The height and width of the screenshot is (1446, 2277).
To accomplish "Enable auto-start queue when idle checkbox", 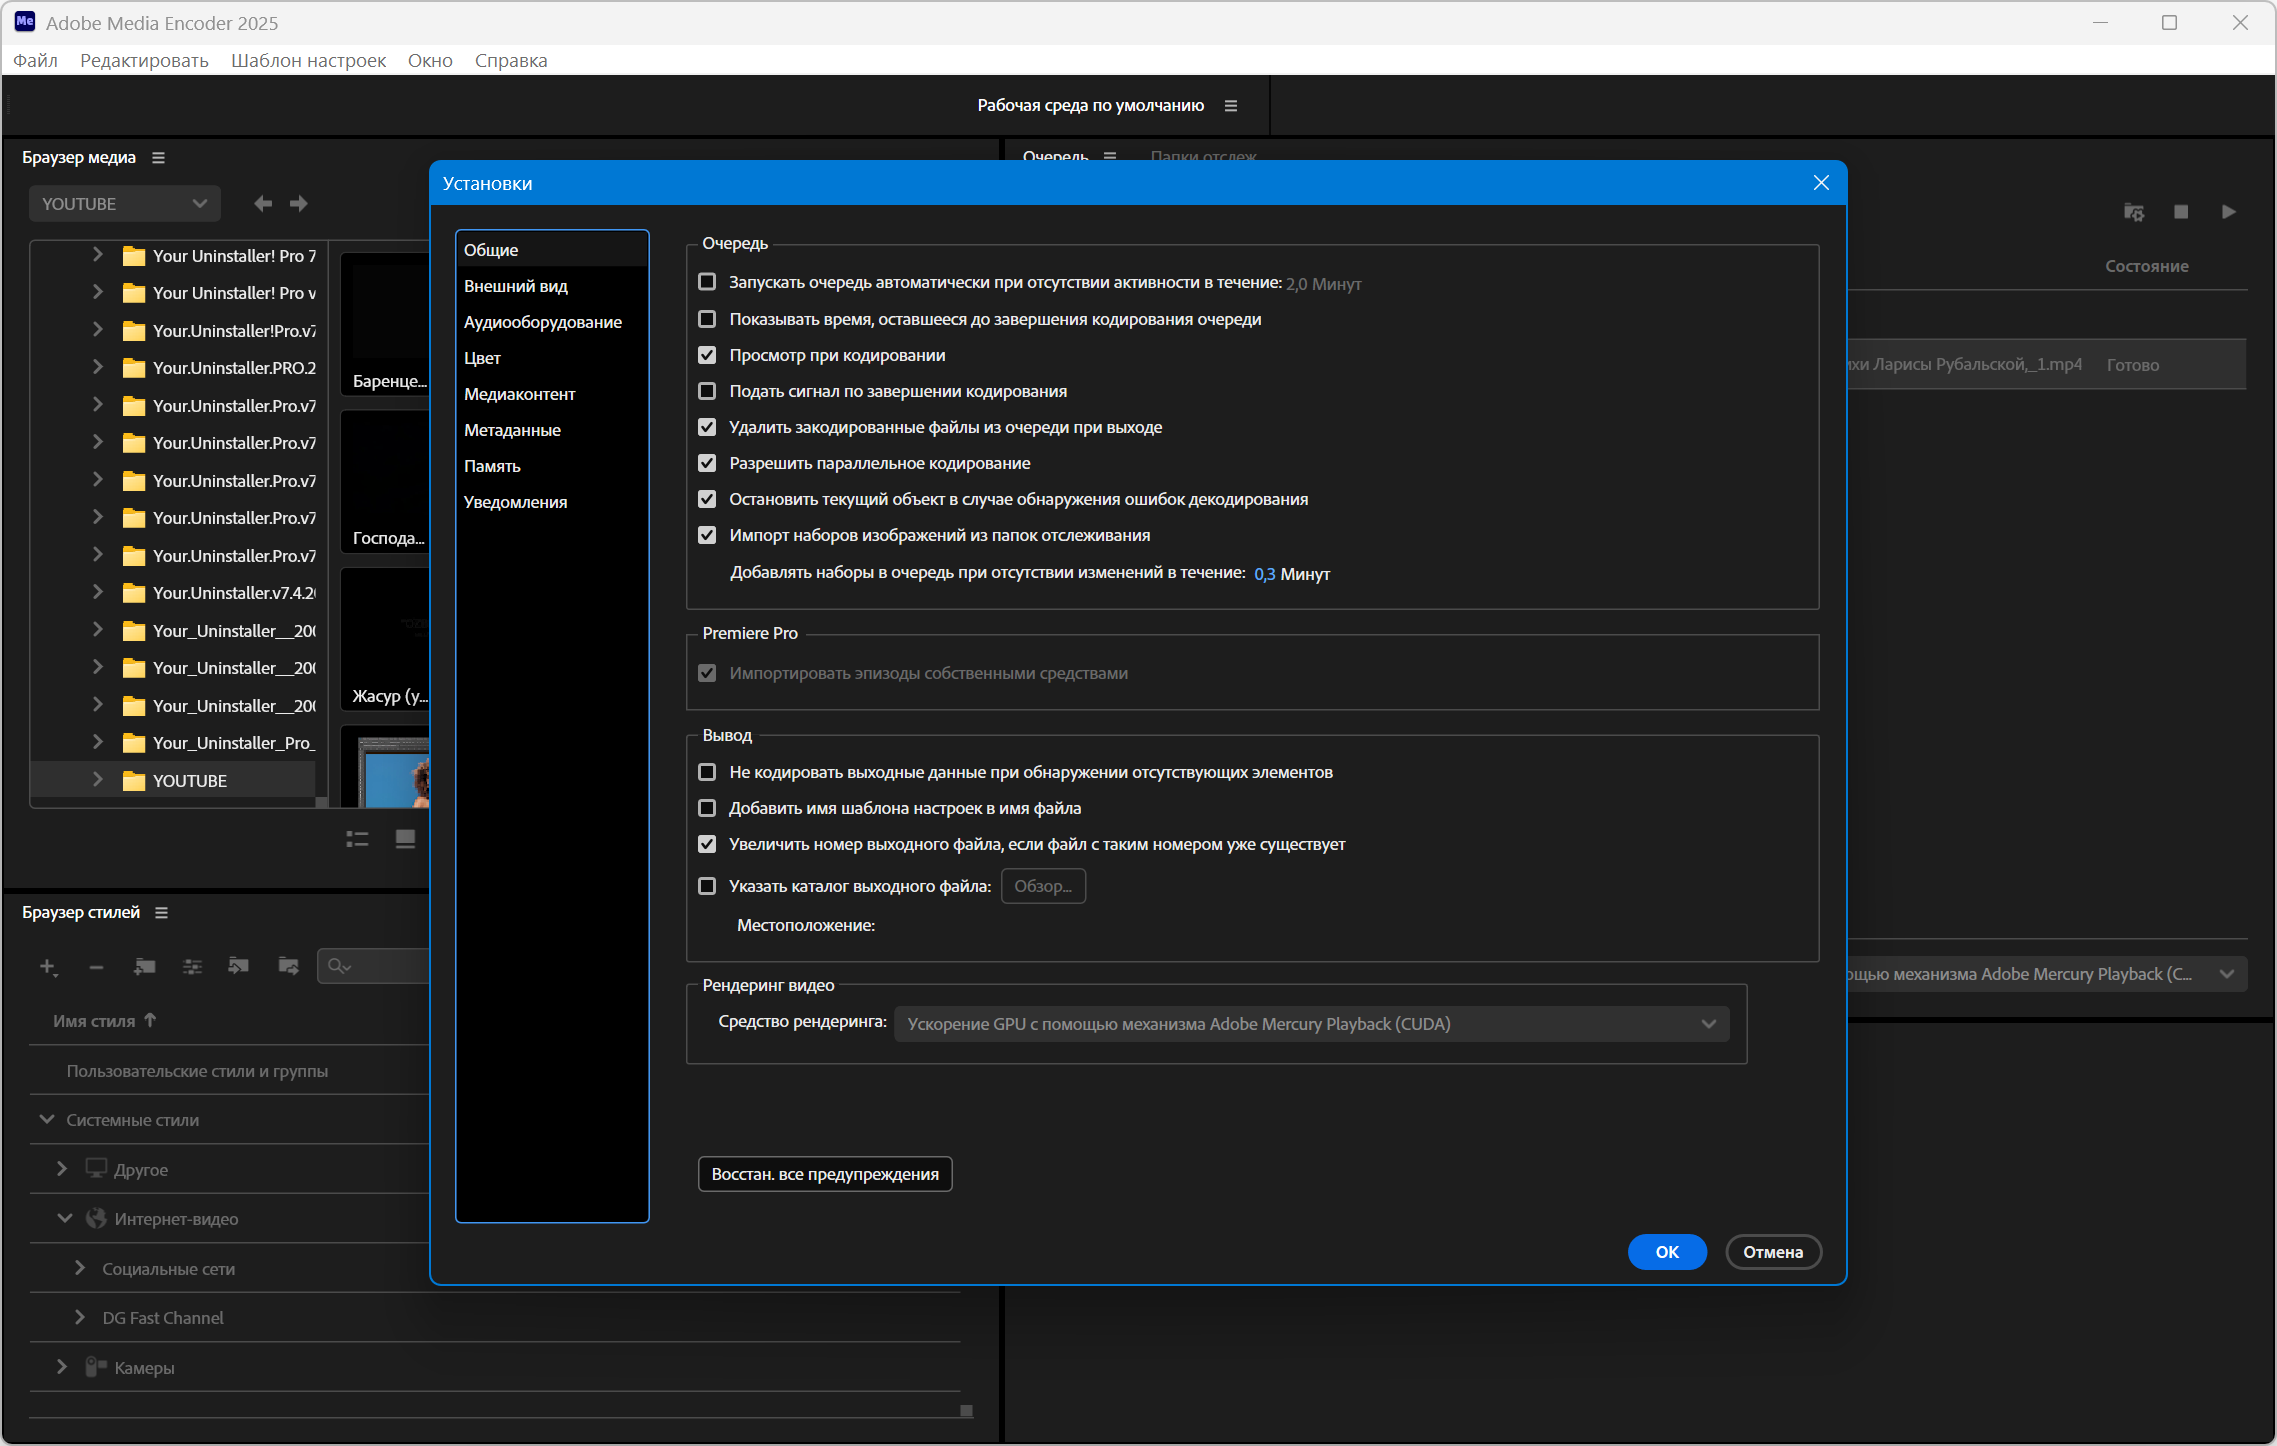I will click(707, 282).
